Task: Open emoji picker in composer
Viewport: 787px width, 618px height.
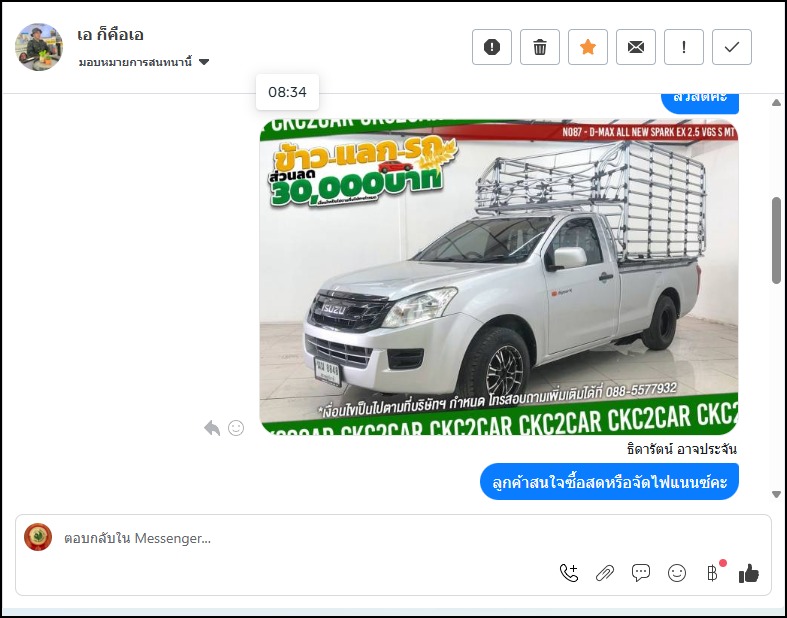Action: (x=677, y=573)
